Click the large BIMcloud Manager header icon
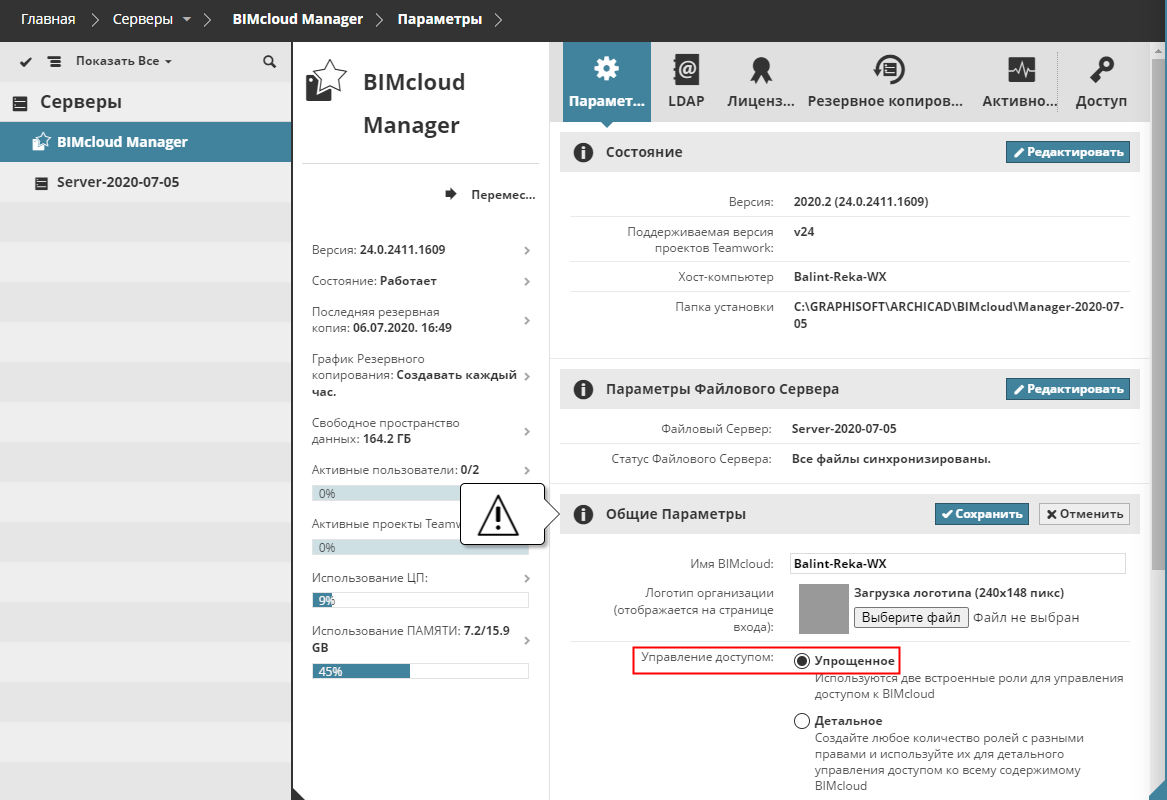Viewport: 1167px width, 800px height. point(326,80)
